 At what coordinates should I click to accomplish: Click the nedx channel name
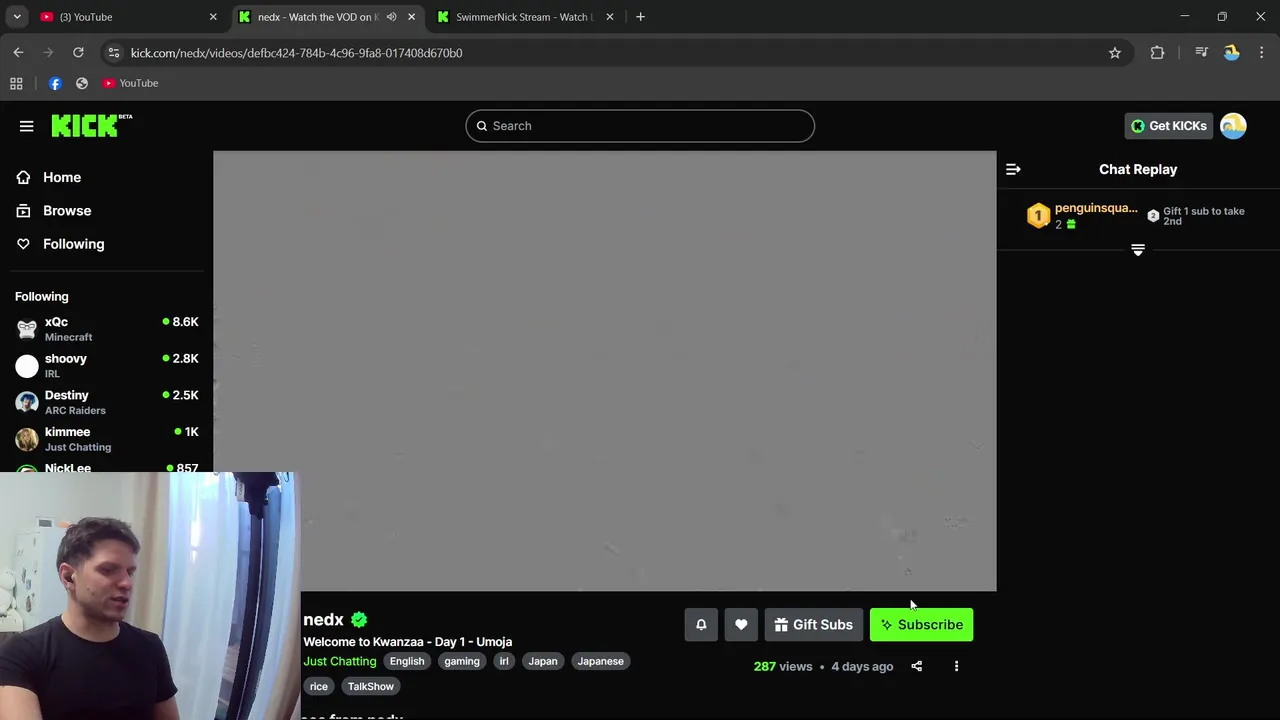click(323, 620)
